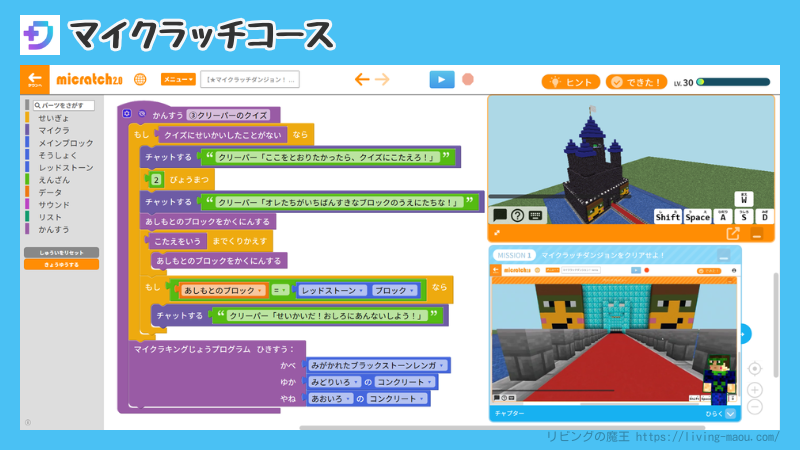Click the パーツをさがす search field
This screenshot has height=450, width=800.
click(x=60, y=105)
